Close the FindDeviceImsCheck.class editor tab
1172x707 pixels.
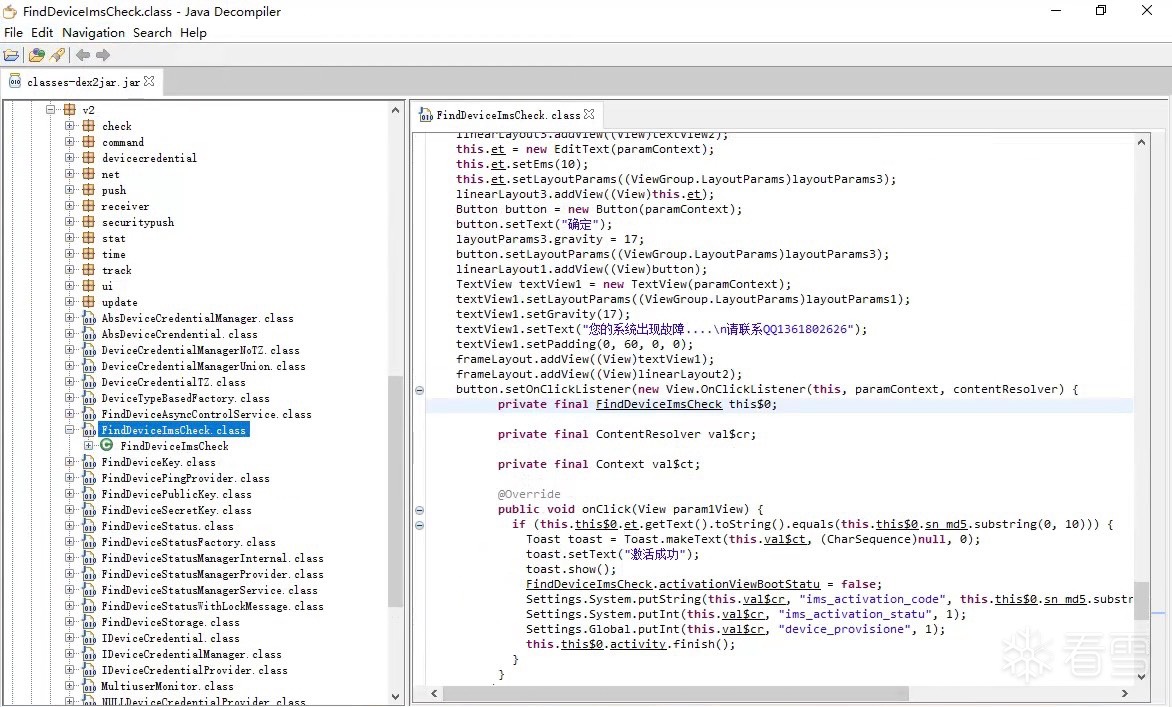pos(589,114)
